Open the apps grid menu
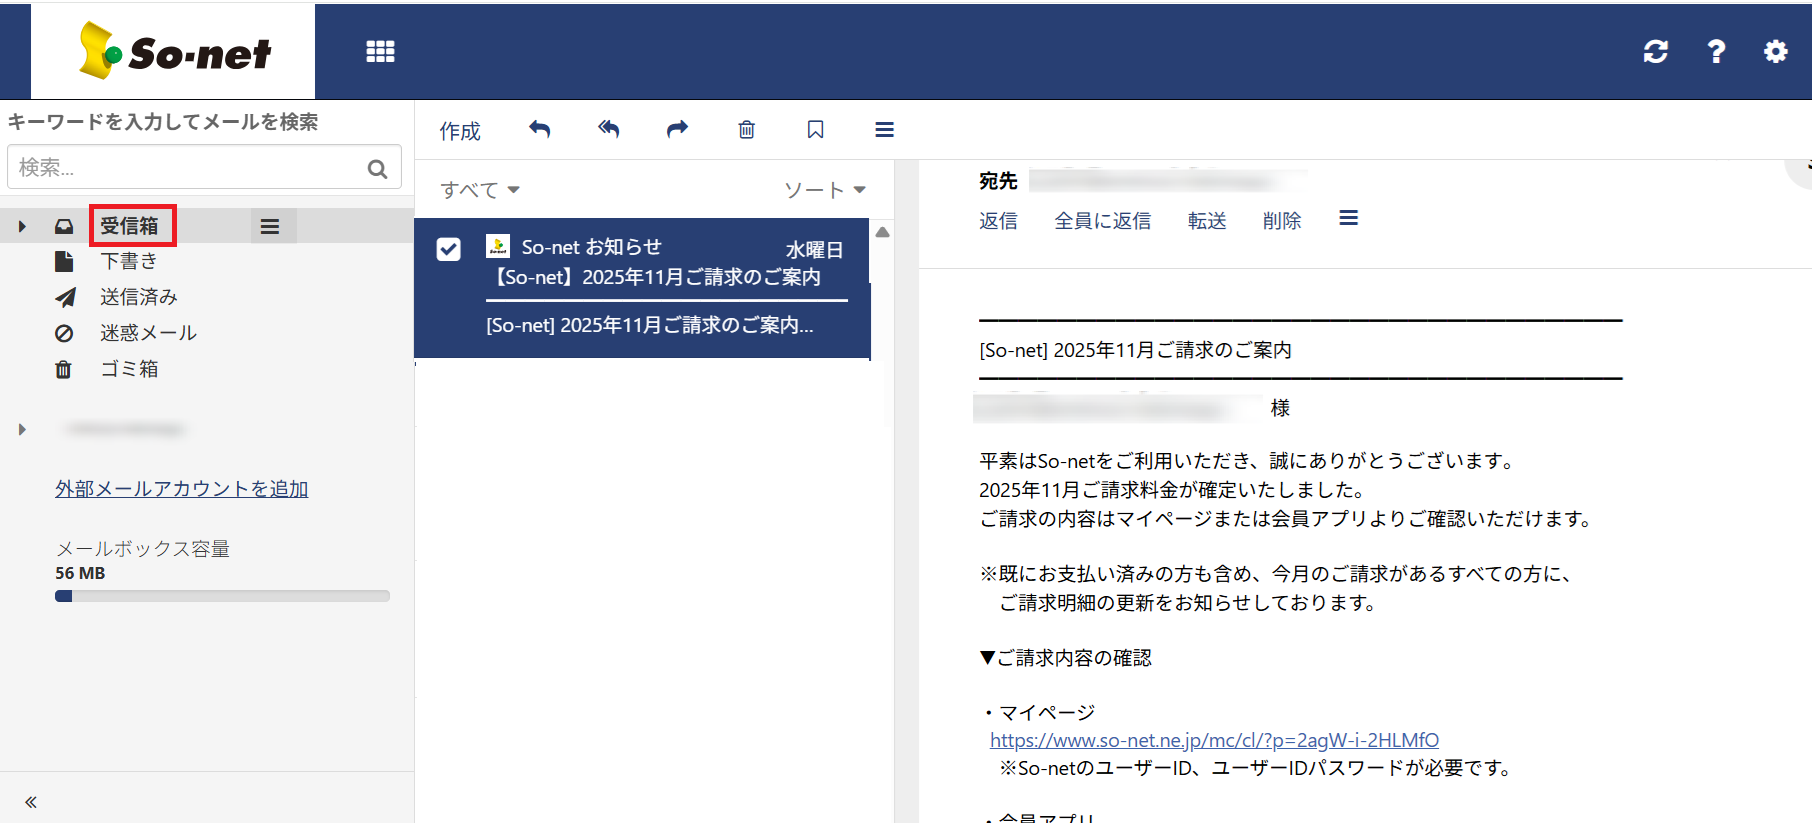1812x823 pixels. (x=380, y=52)
